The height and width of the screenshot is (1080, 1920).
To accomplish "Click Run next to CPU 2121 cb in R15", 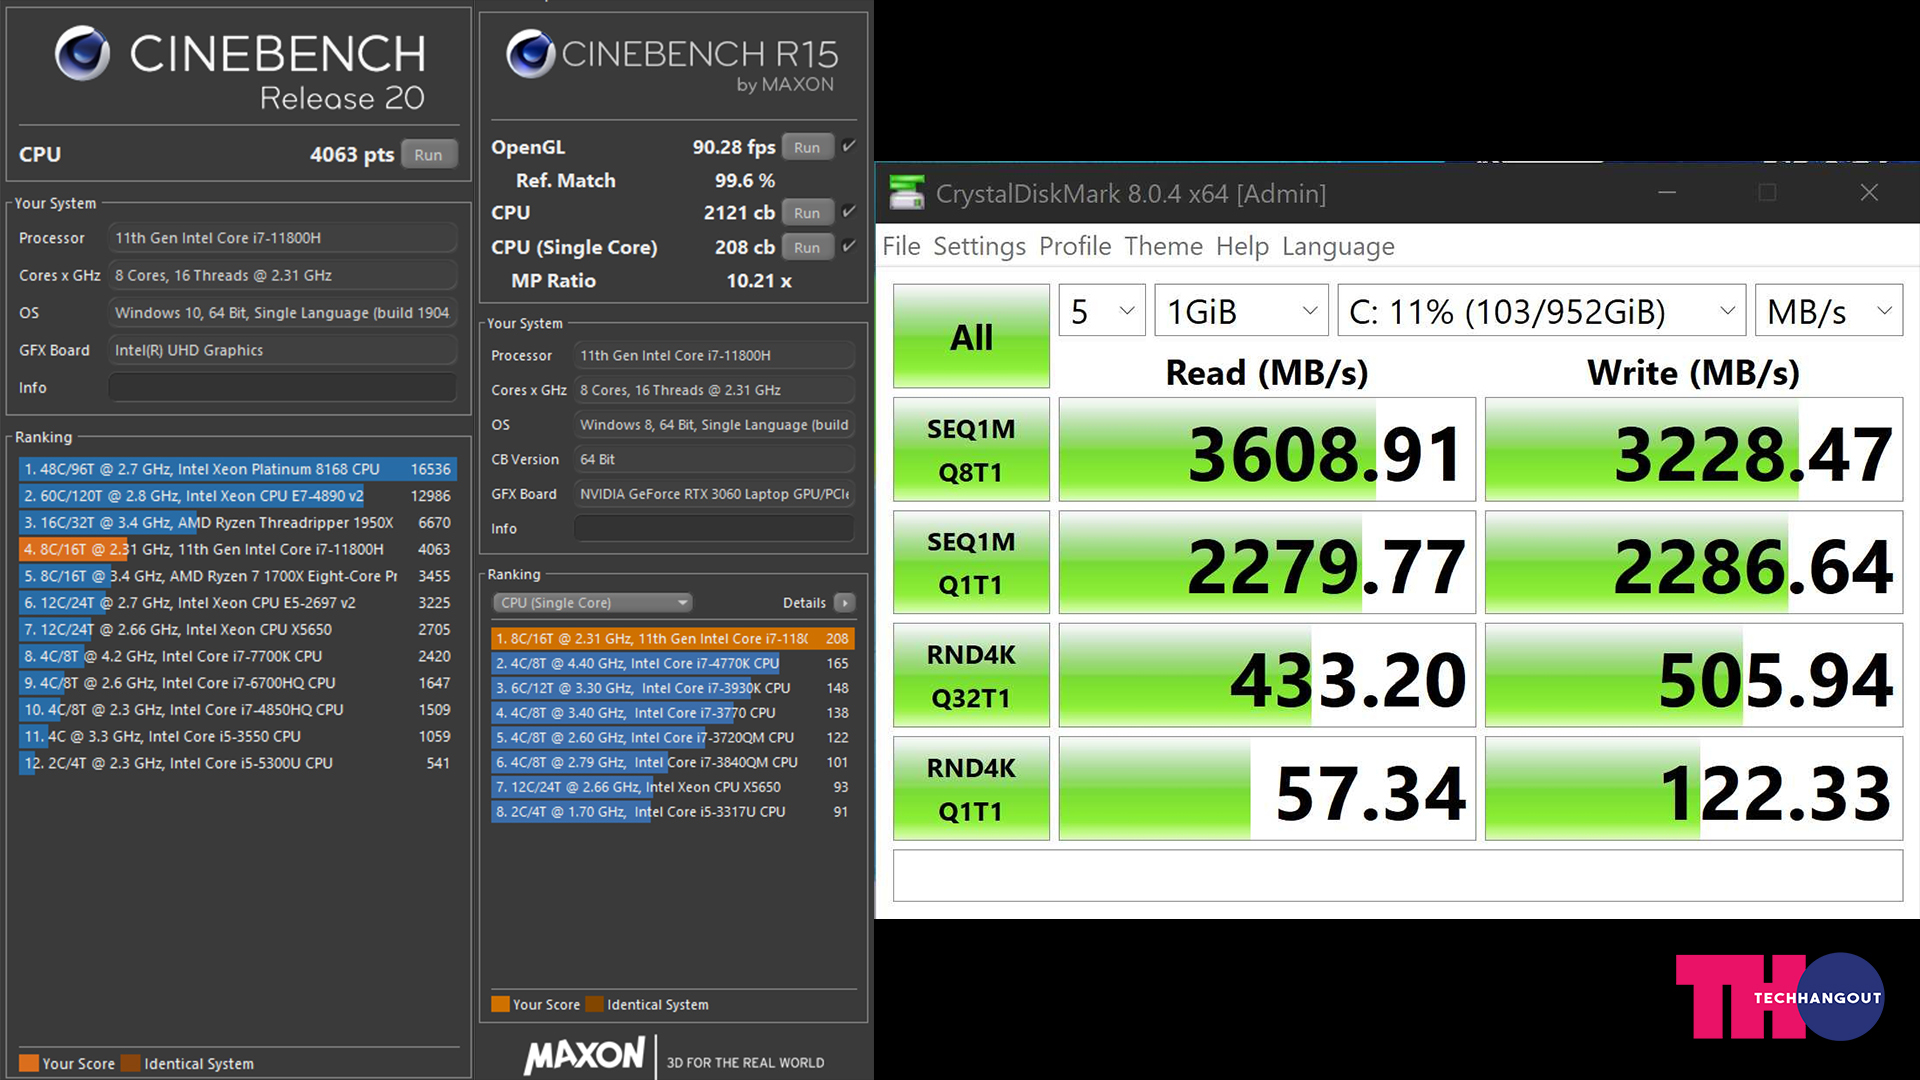I will click(807, 212).
